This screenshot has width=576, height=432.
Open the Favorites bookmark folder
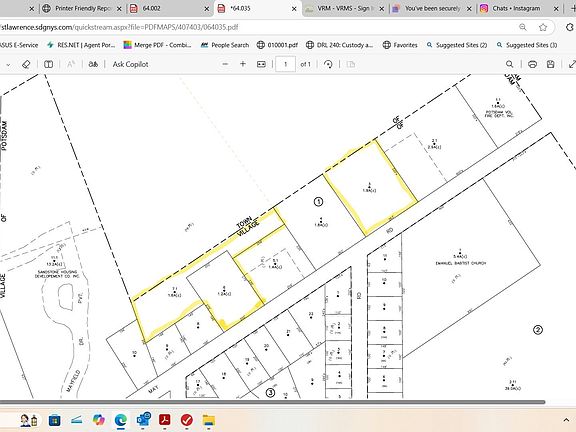[x=400, y=45]
